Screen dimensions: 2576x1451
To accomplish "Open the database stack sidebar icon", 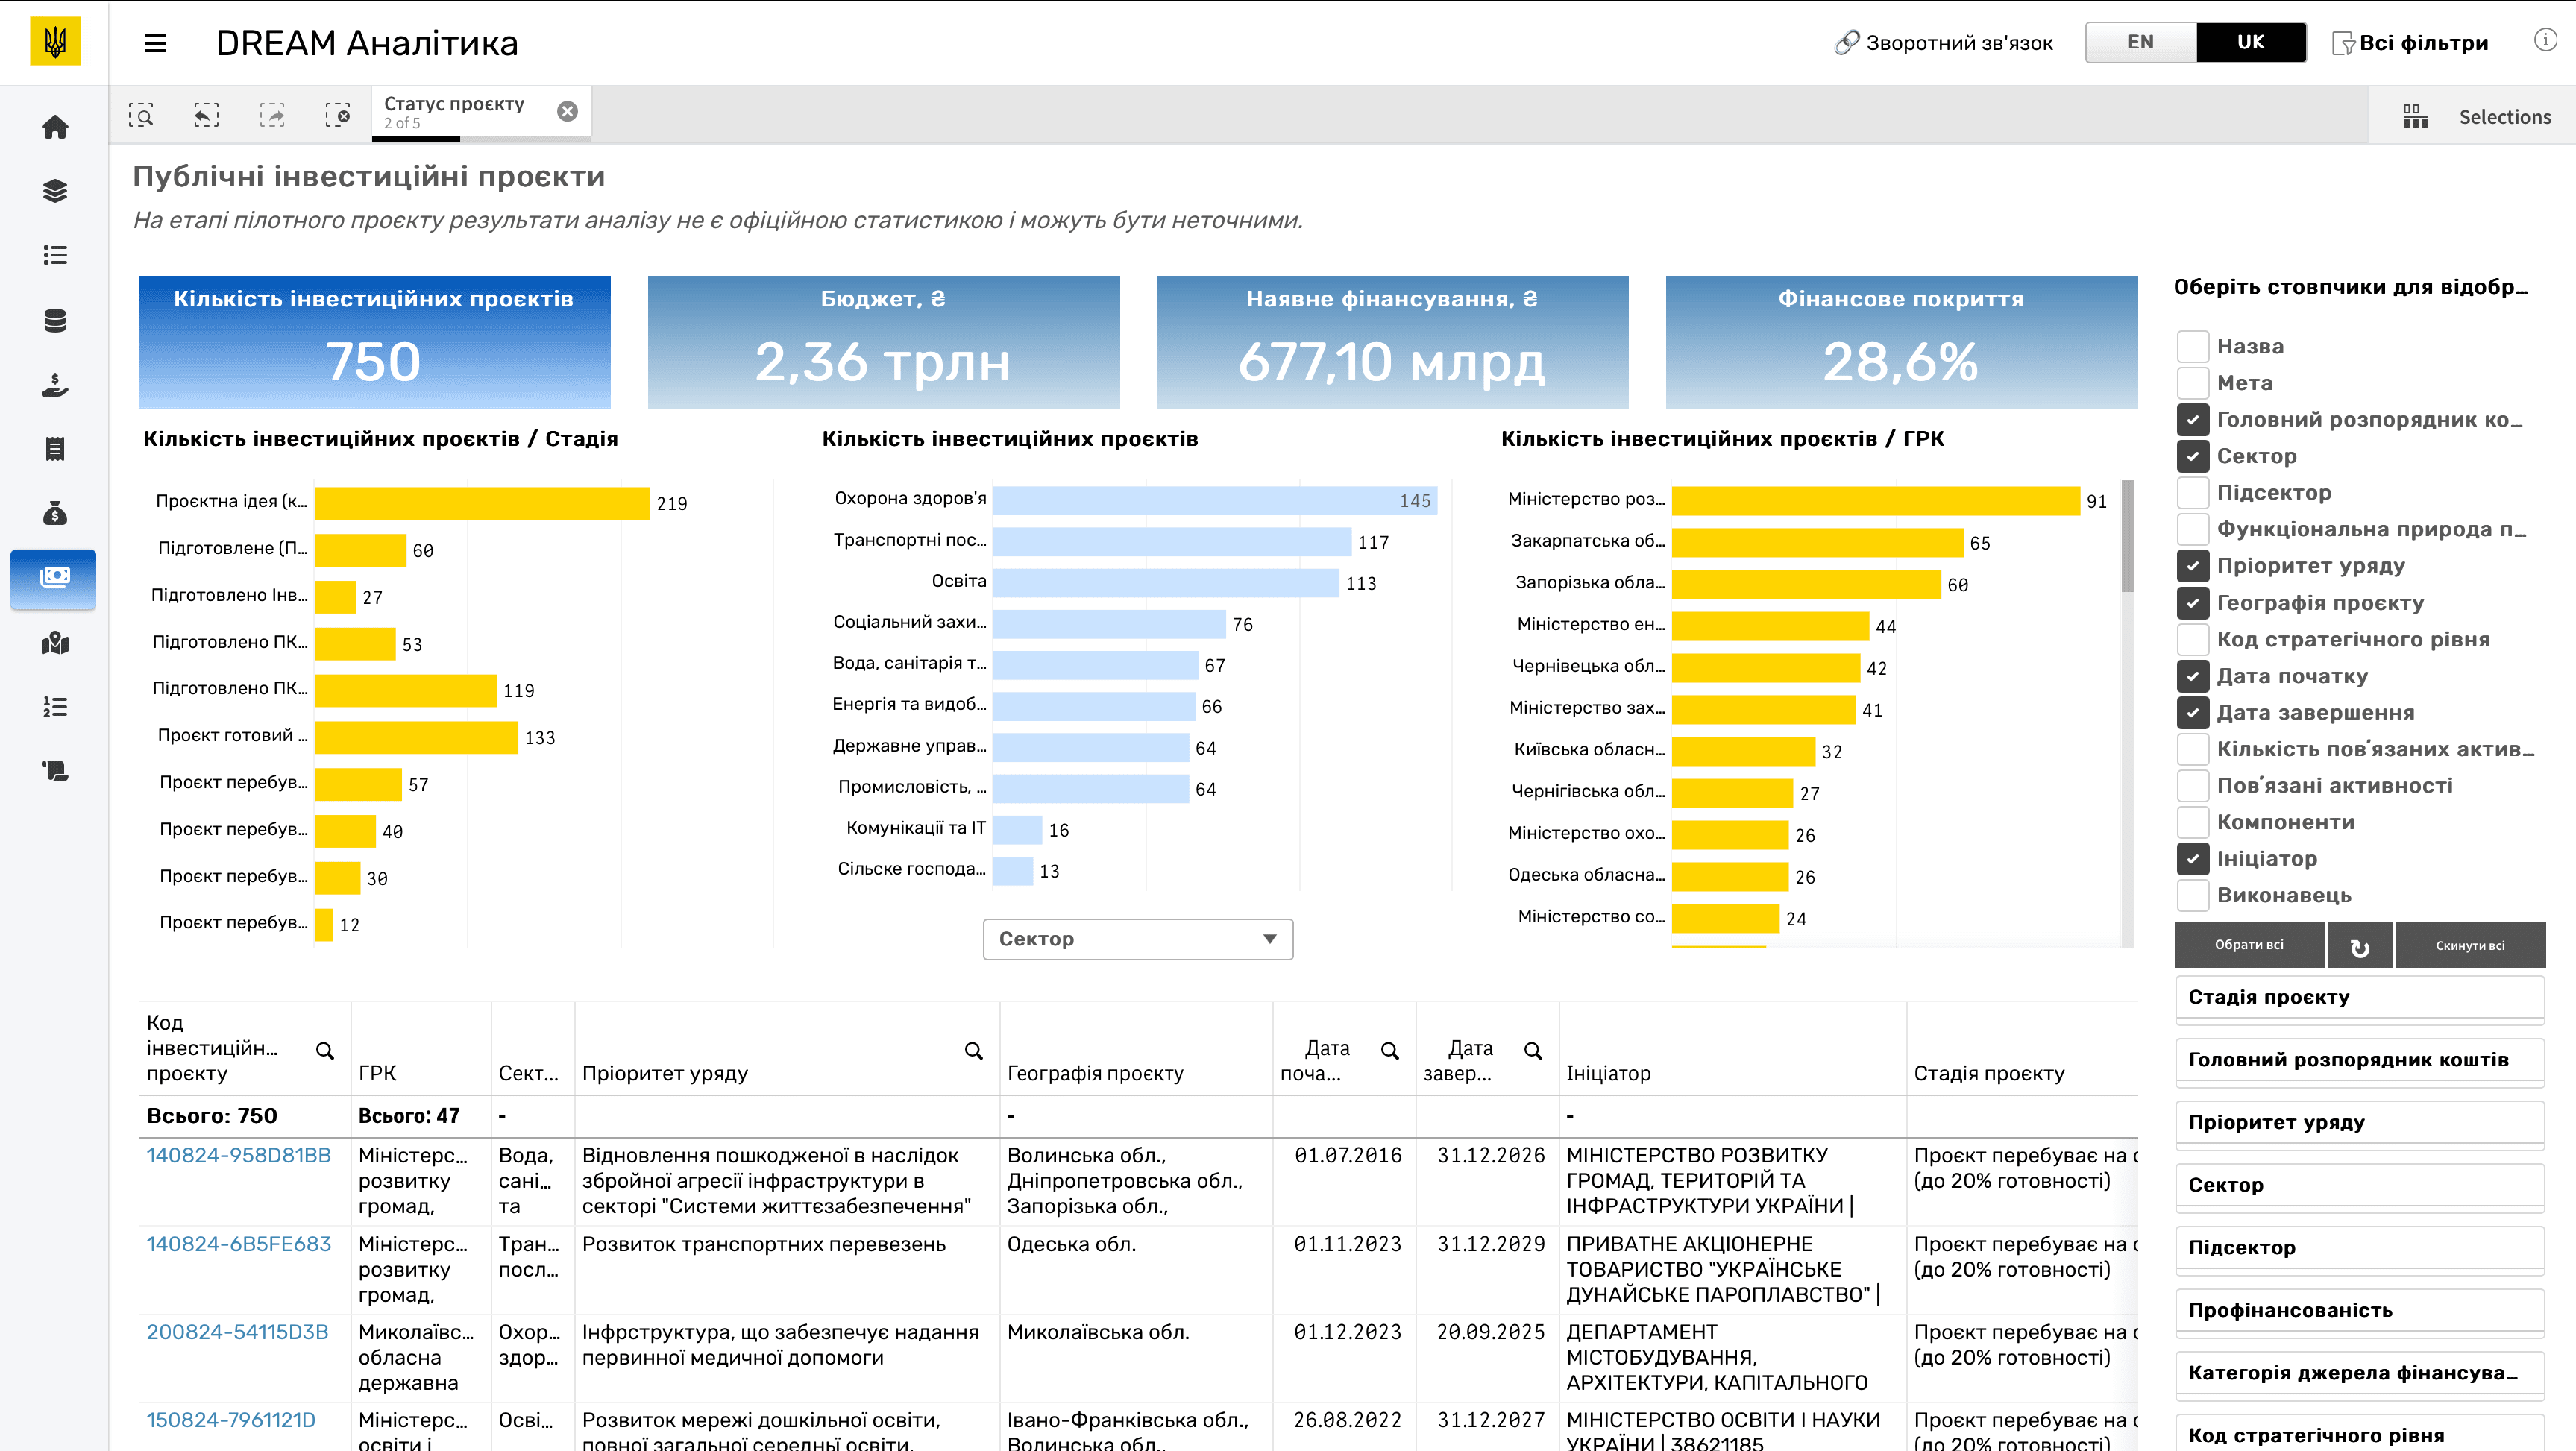I will click(x=55, y=320).
